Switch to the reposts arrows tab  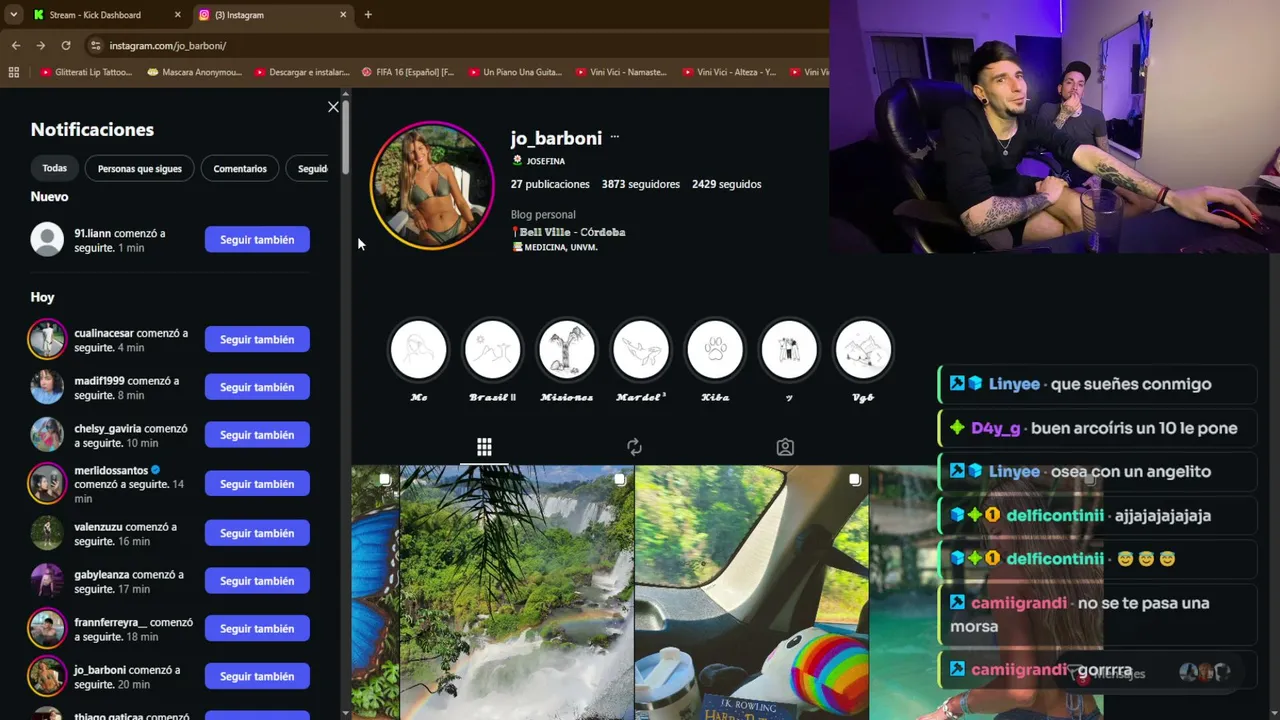coord(634,447)
